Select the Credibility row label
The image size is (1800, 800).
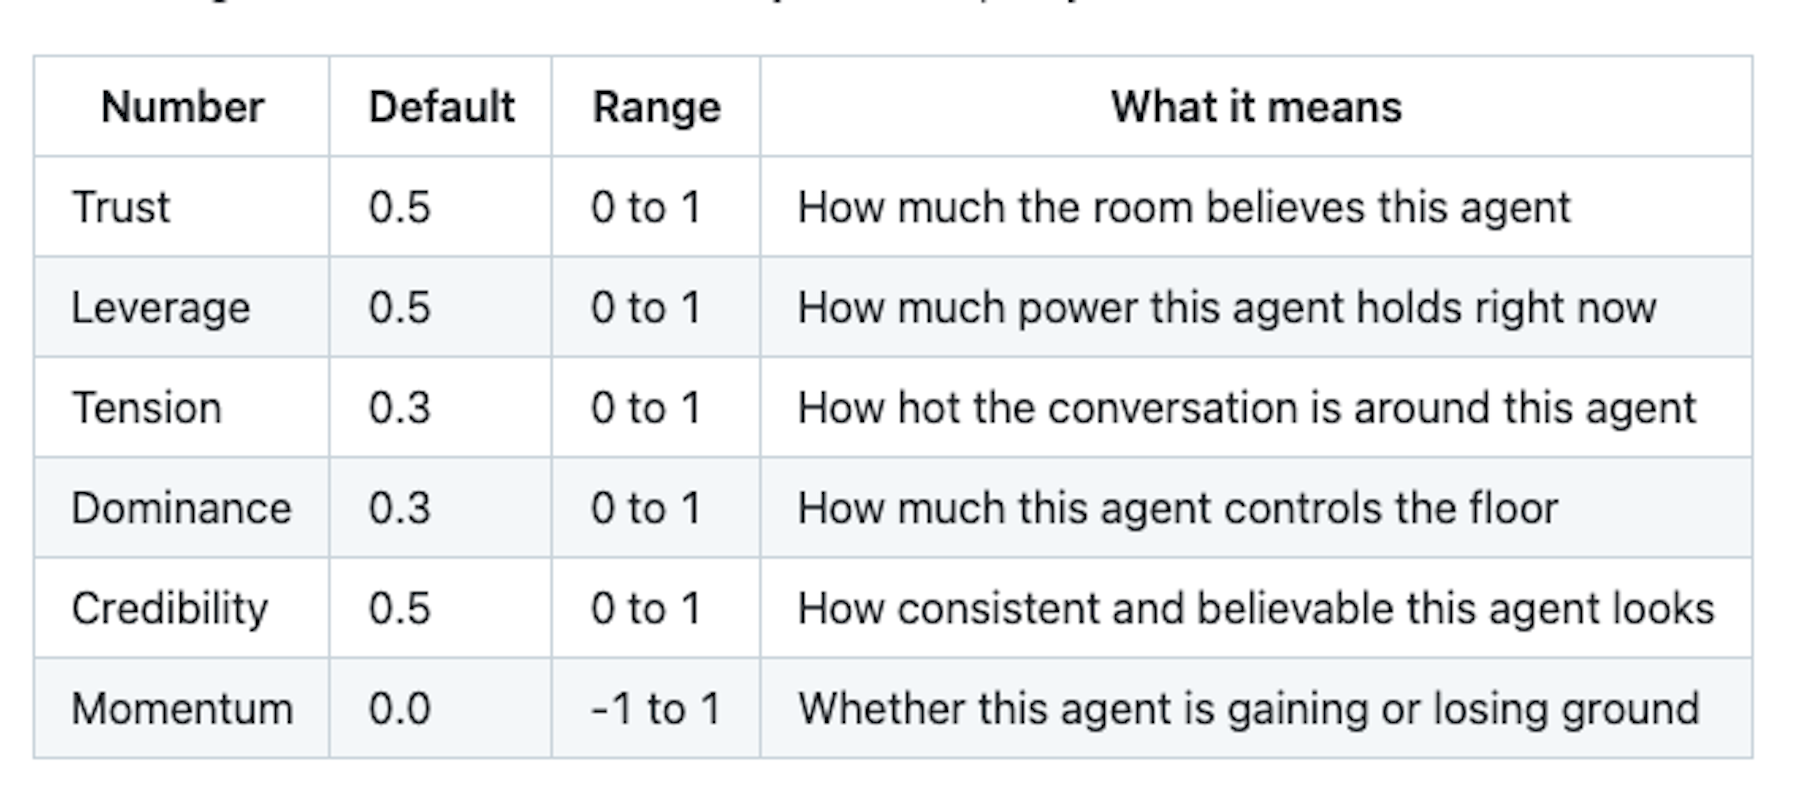pos(170,608)
